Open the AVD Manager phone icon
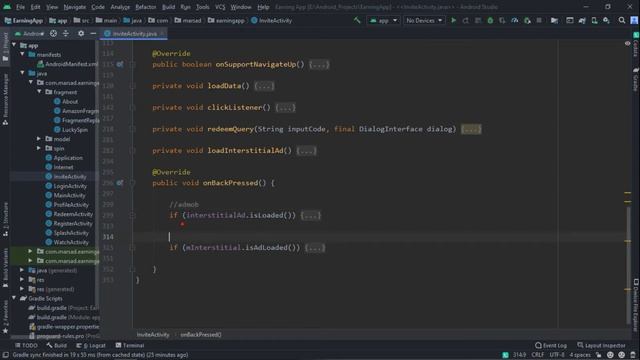The image size is (640, 360). pos(594,20)
